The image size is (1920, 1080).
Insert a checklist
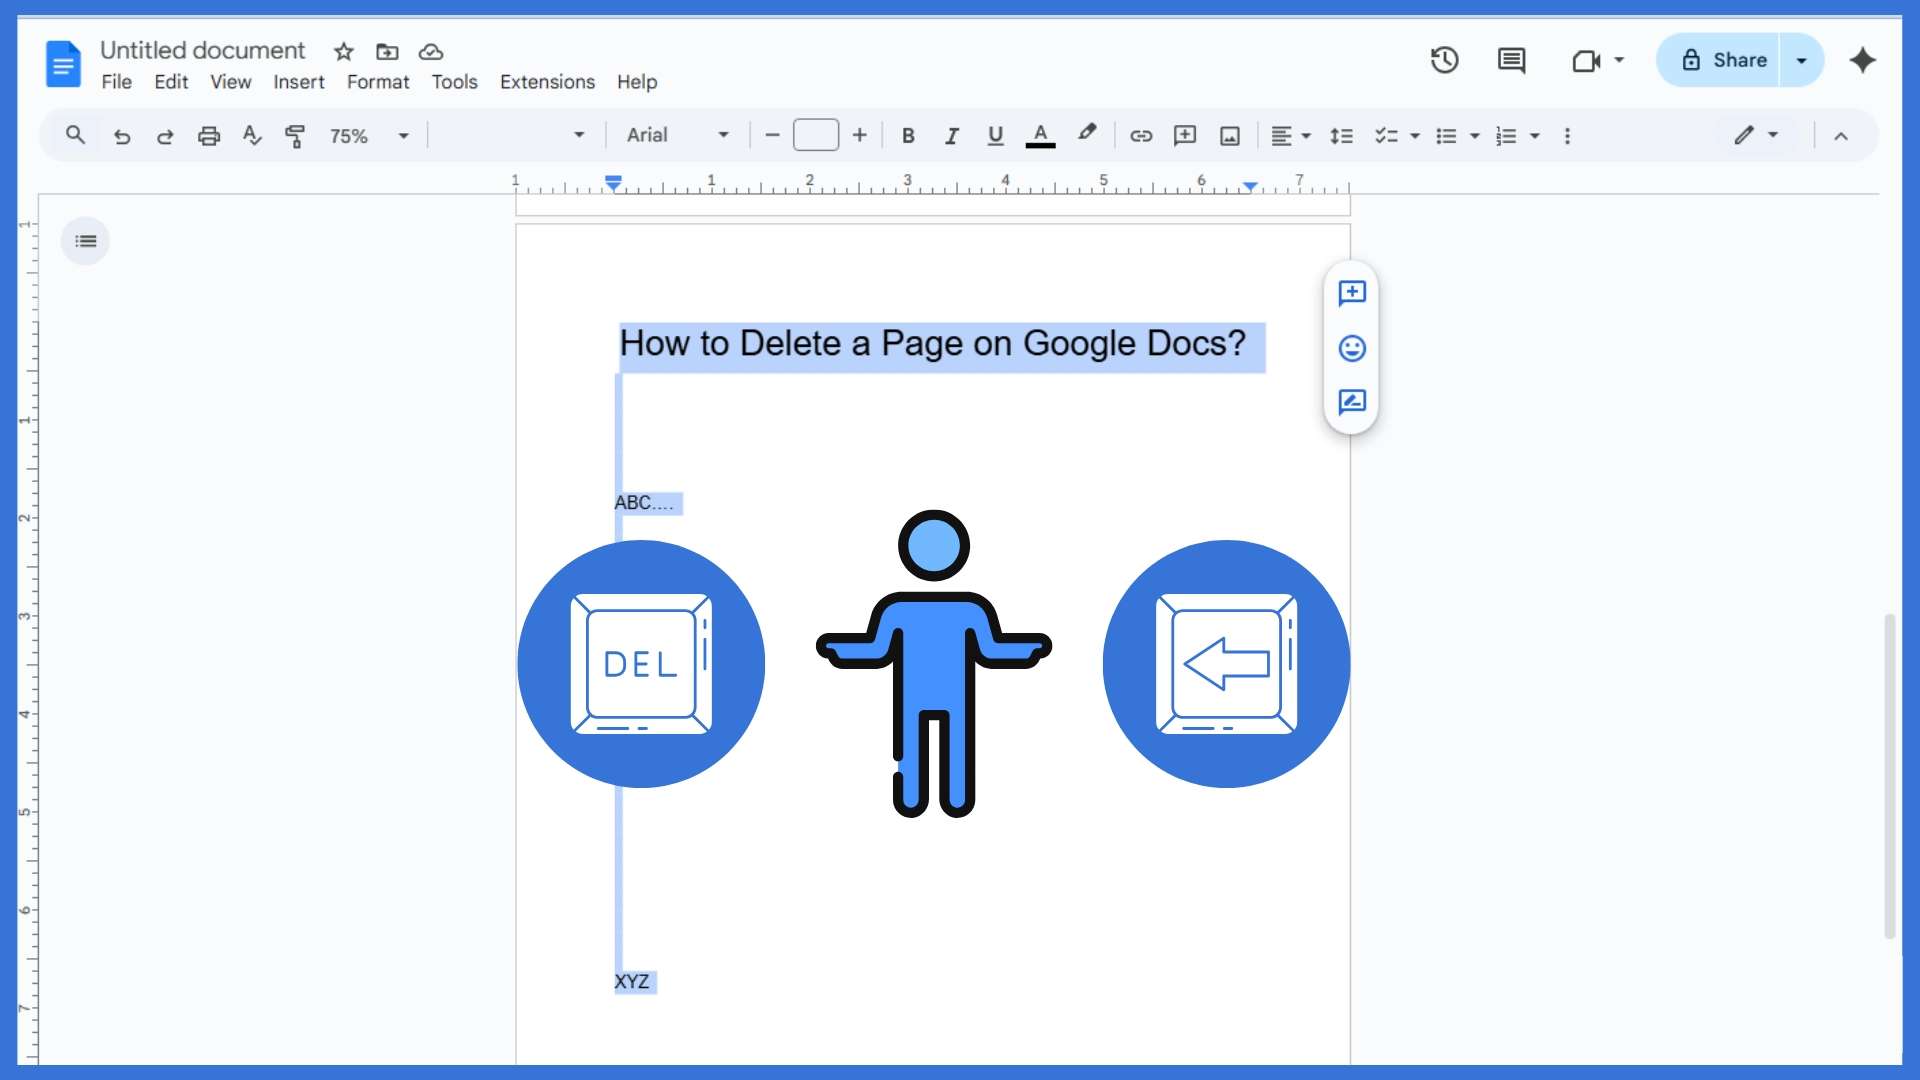click(x=1386, y=136)
